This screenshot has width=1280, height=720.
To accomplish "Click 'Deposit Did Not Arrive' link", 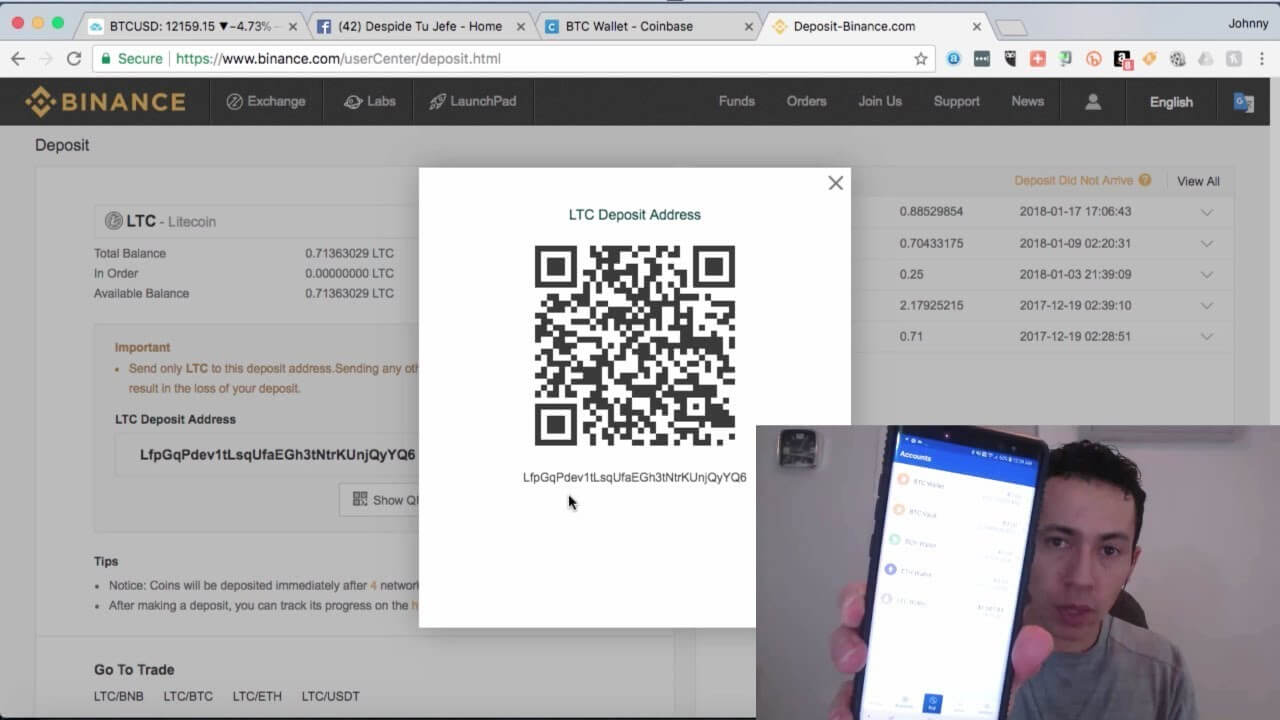I will point(1073,181).
